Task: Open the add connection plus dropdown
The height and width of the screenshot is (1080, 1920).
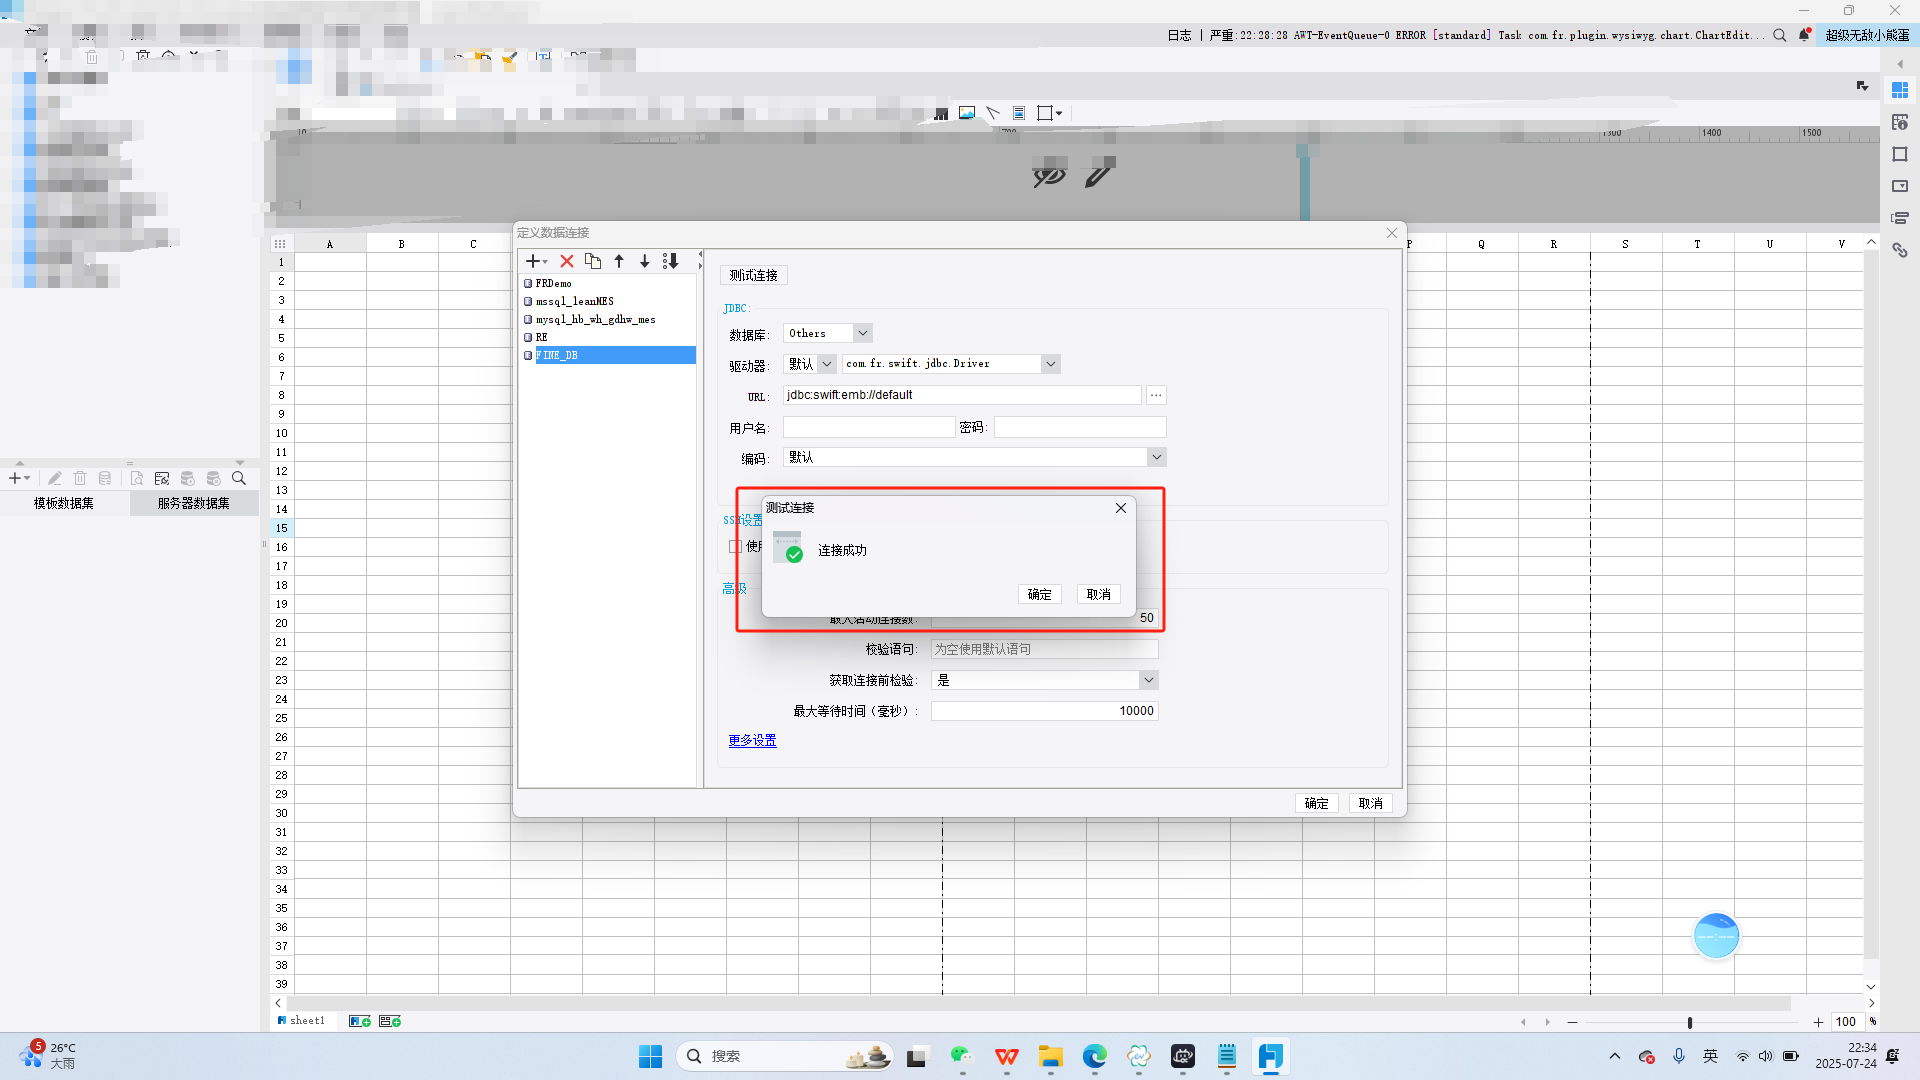Action: [537, 261]
